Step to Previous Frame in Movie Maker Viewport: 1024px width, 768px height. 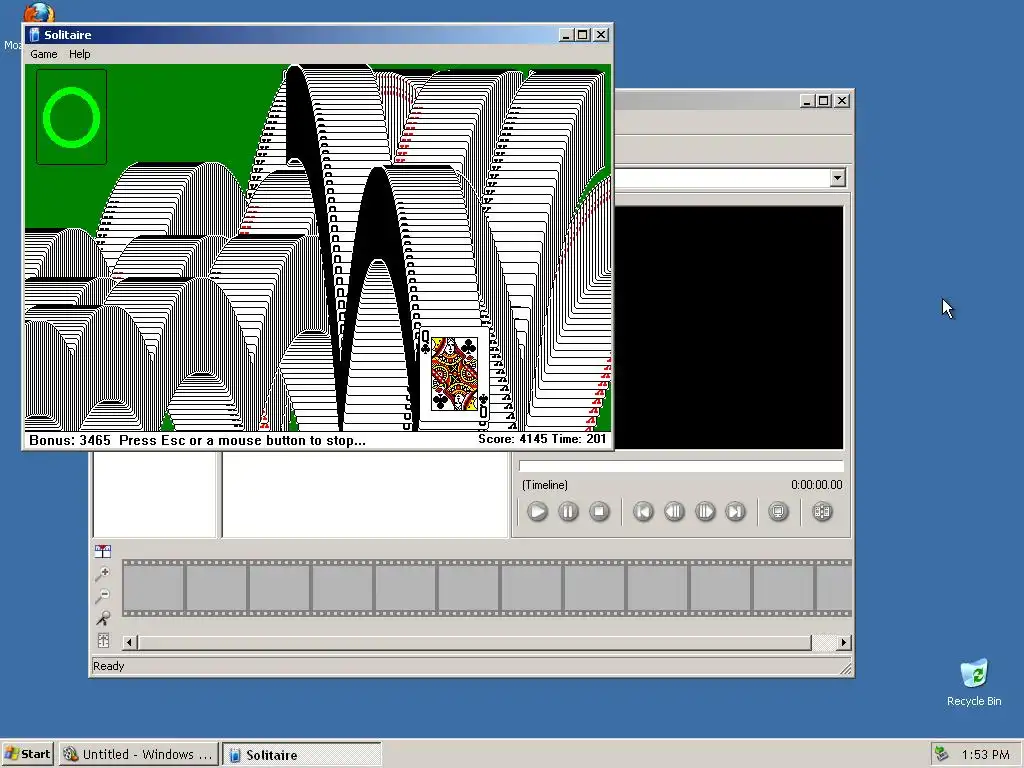tap(674, 511)
